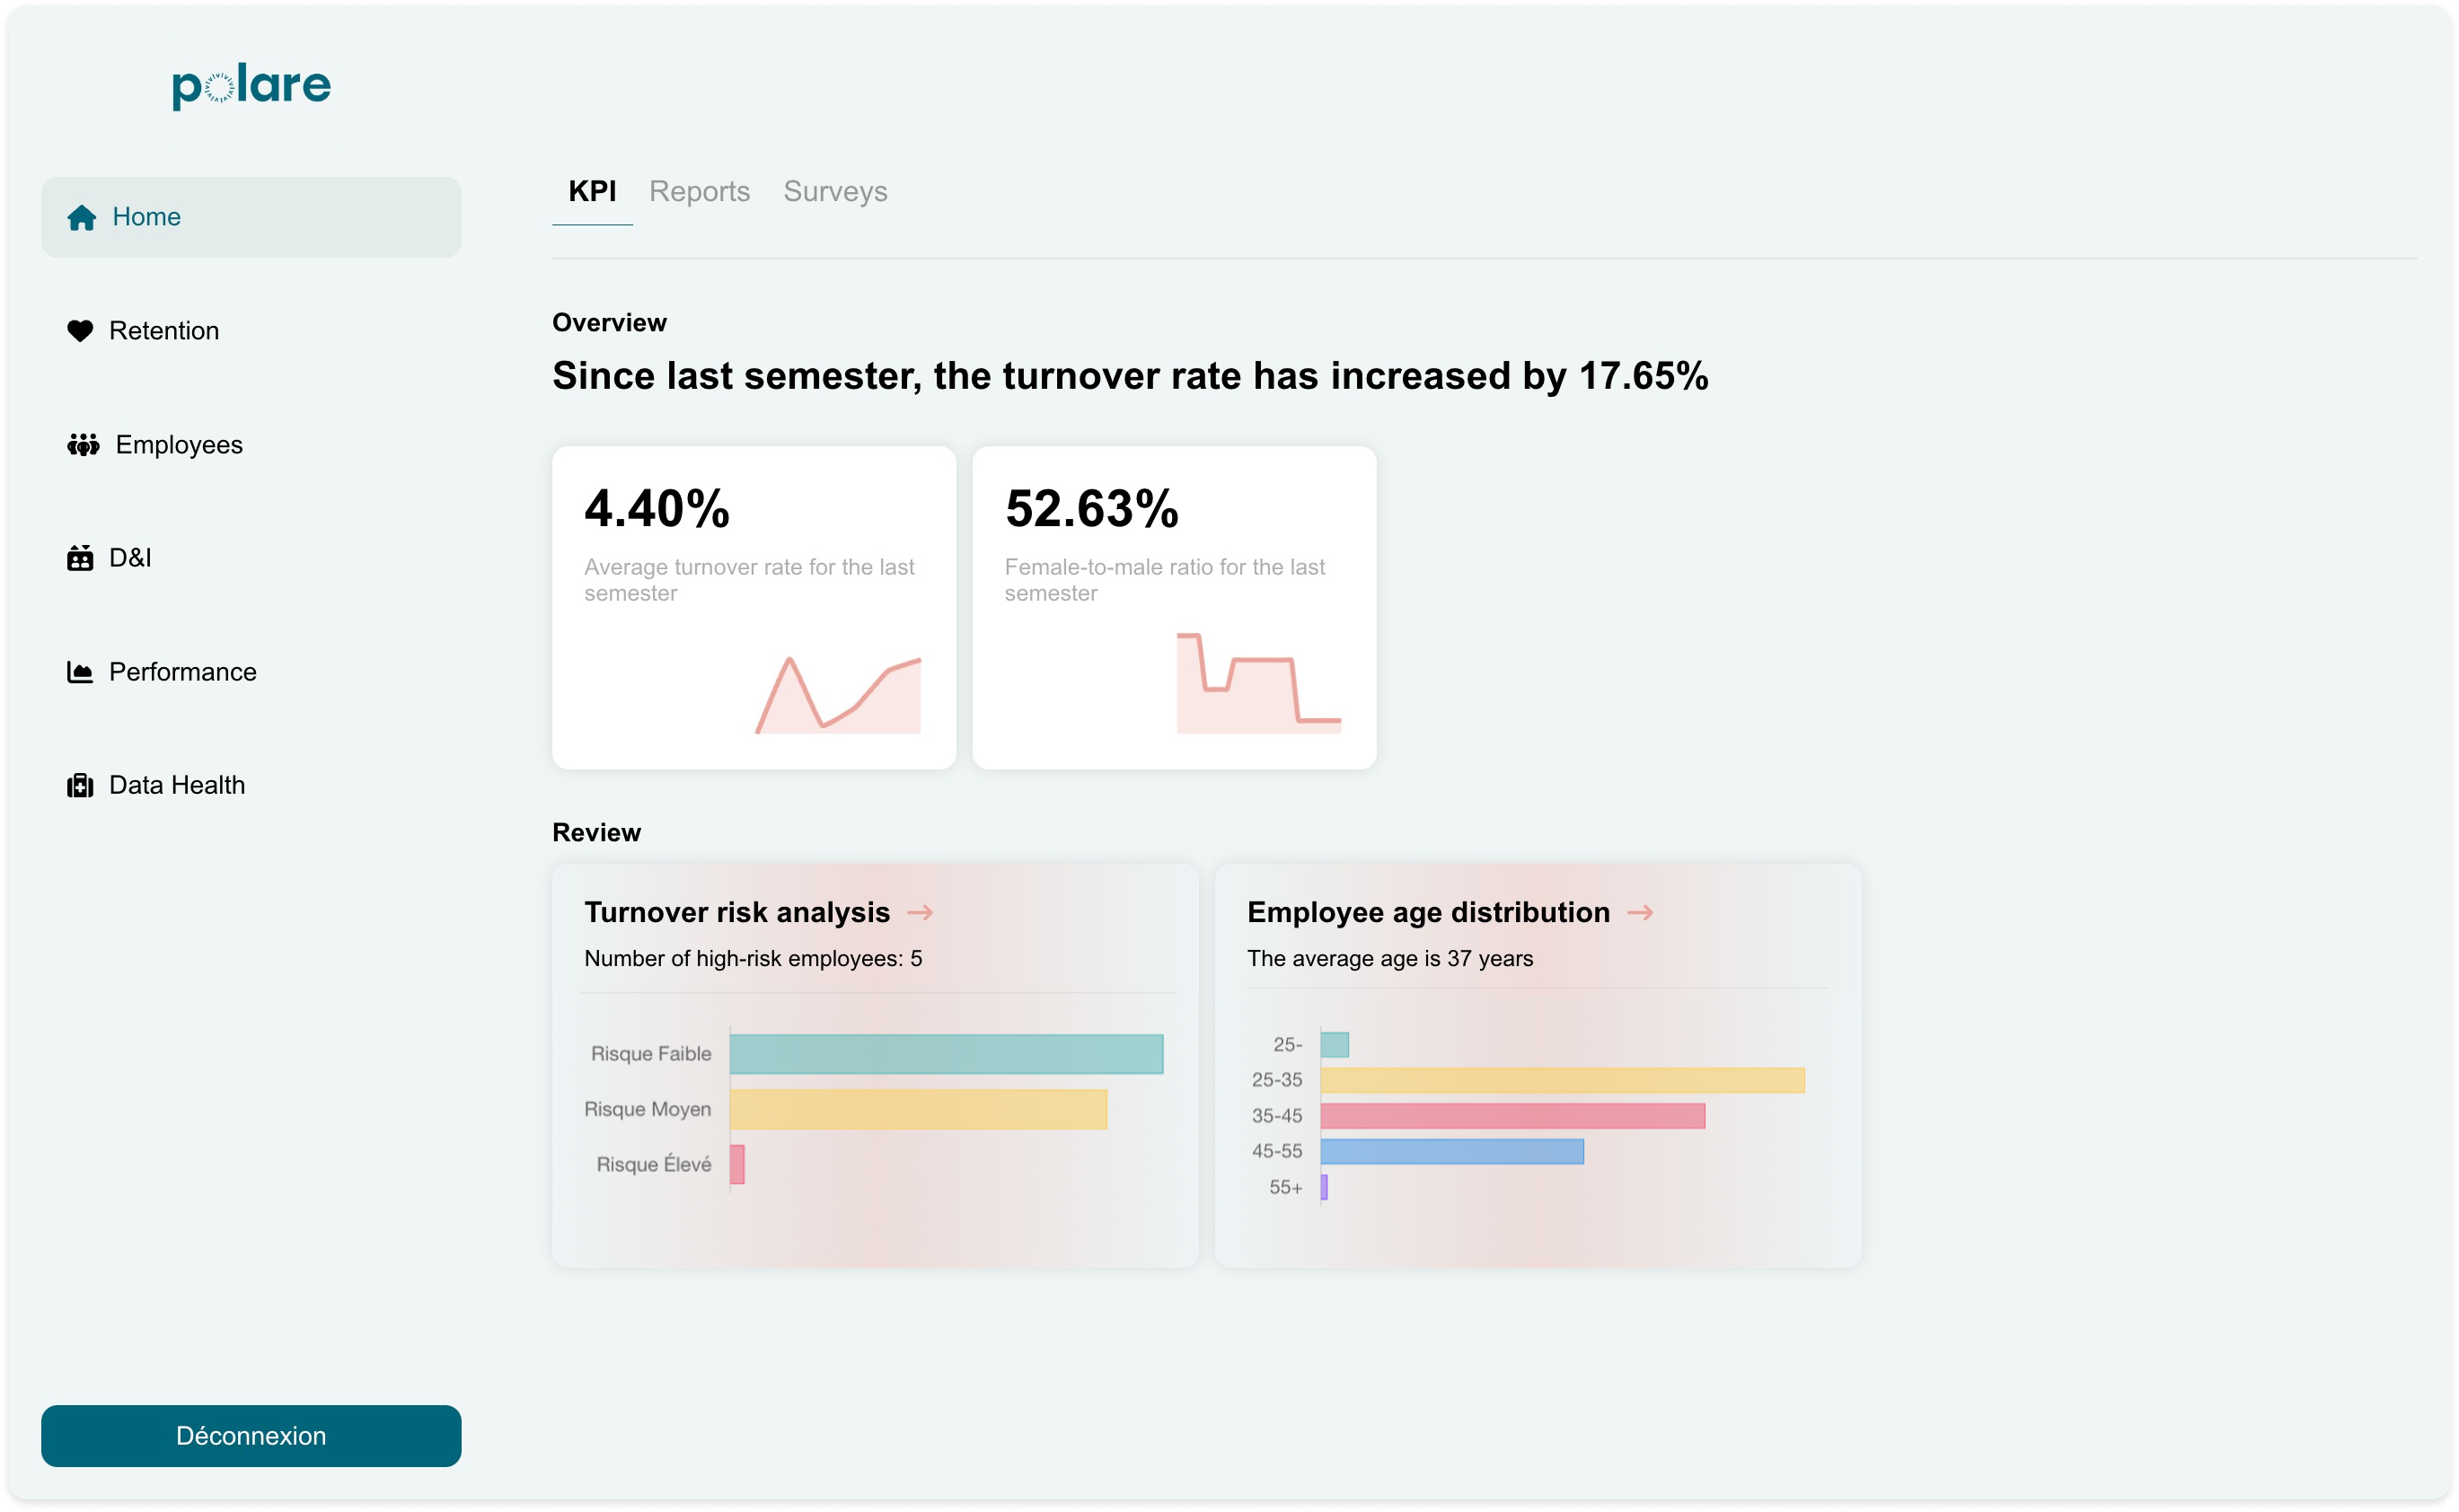Select the KPI tab
2459x1512 pixels.
click(x=592, y=191)
